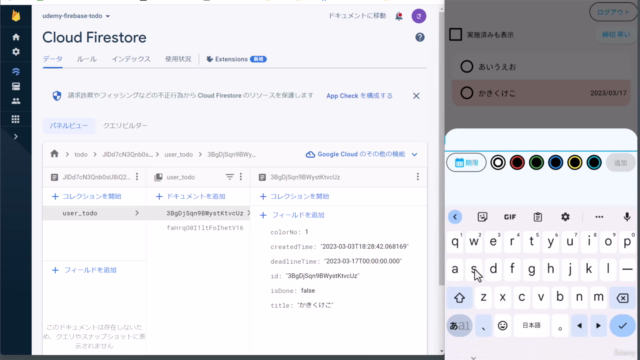
Task: Open the all products grid icon
Action: [16, 119]
